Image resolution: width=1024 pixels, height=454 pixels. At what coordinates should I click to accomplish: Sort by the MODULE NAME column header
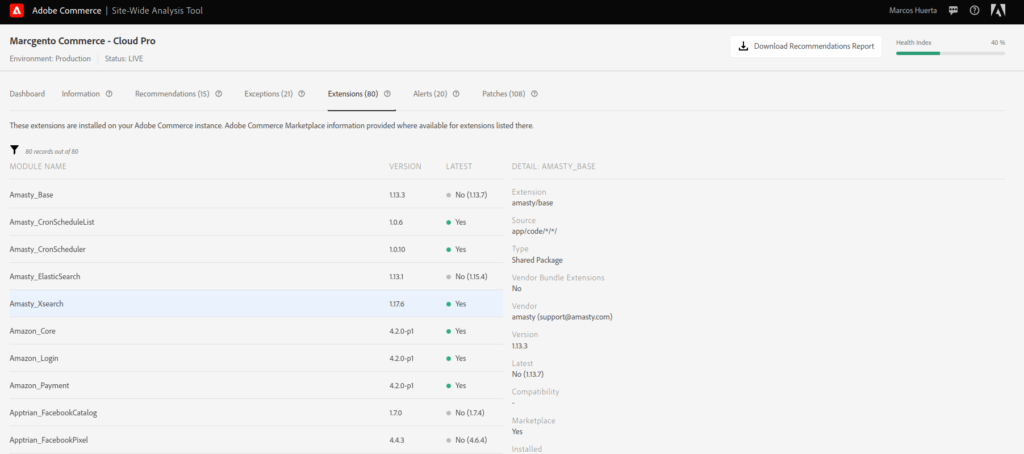pyautogui.click(x=38, y=167)
